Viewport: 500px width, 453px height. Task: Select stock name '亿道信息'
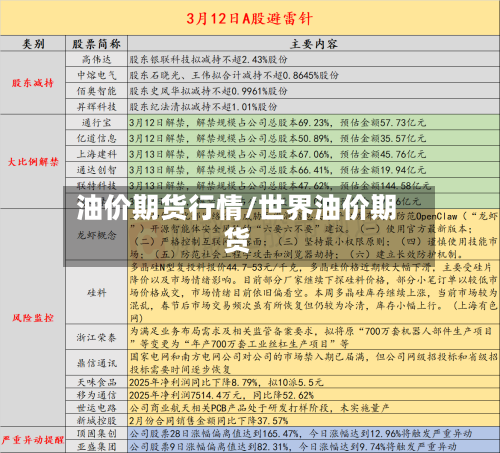coord(96,138)
